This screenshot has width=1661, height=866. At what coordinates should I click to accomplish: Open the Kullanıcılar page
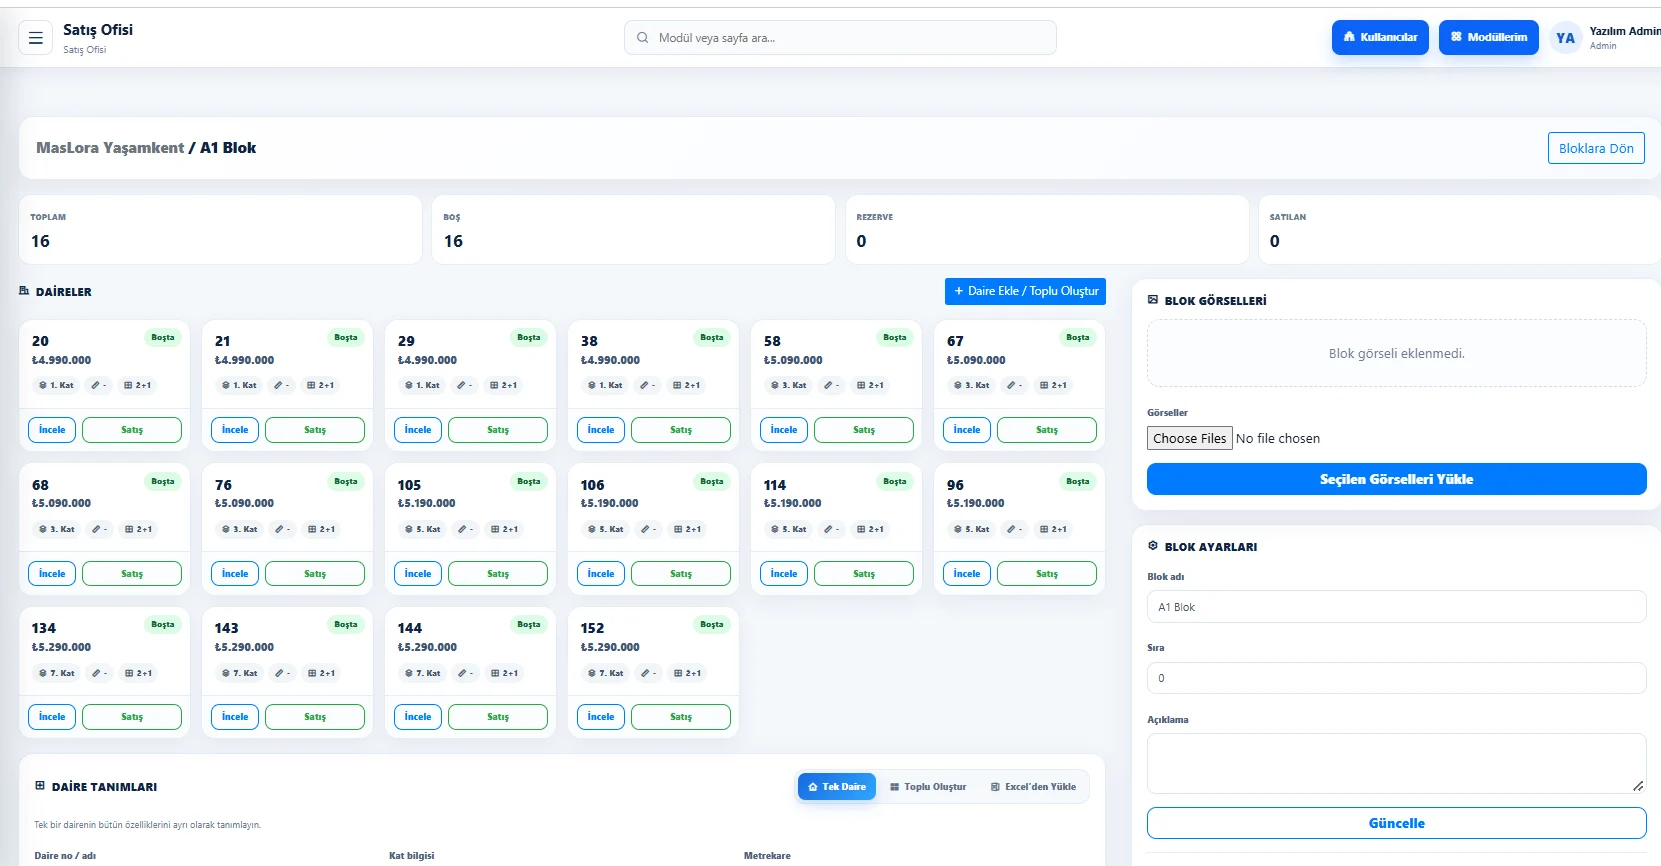1380,38
